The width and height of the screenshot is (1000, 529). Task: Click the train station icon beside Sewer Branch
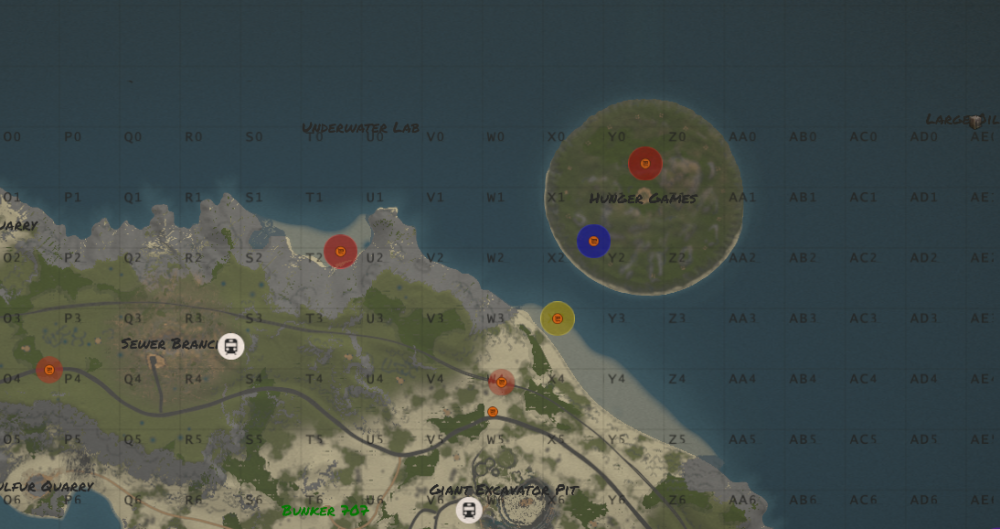pos(231,346)
